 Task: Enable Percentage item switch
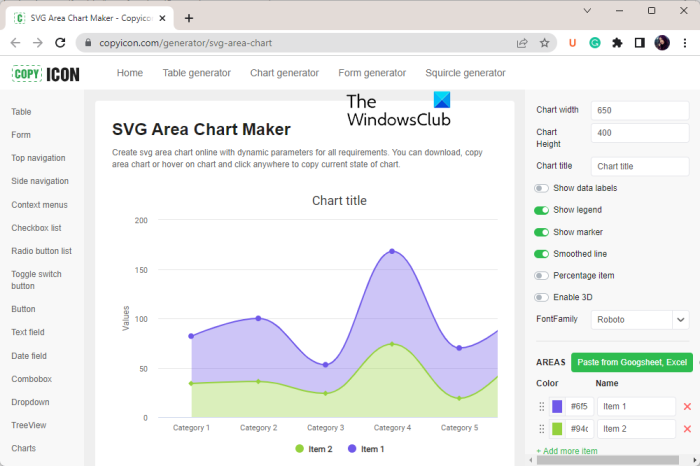(541, 276)
